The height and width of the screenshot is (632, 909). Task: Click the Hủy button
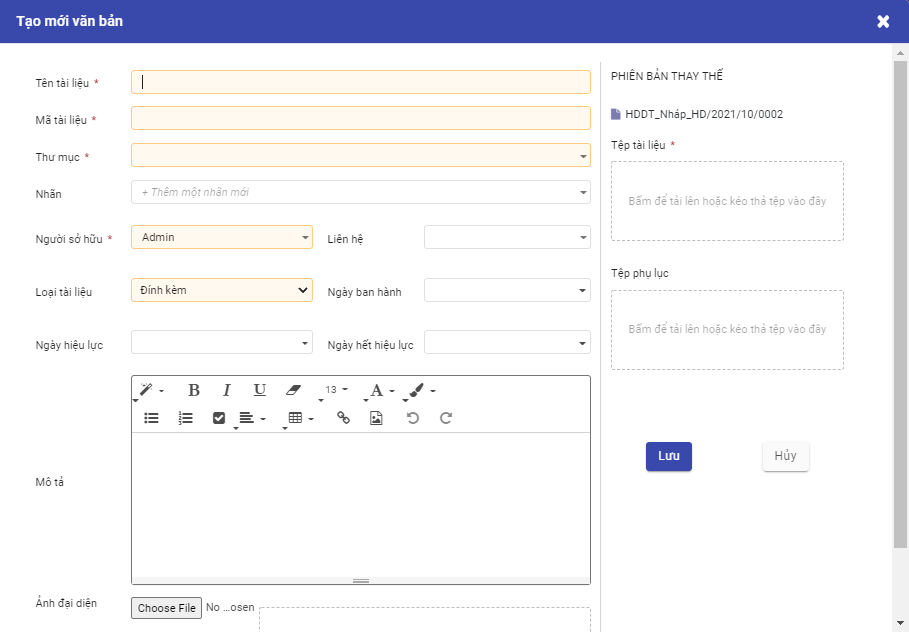[x=785, y=456]
